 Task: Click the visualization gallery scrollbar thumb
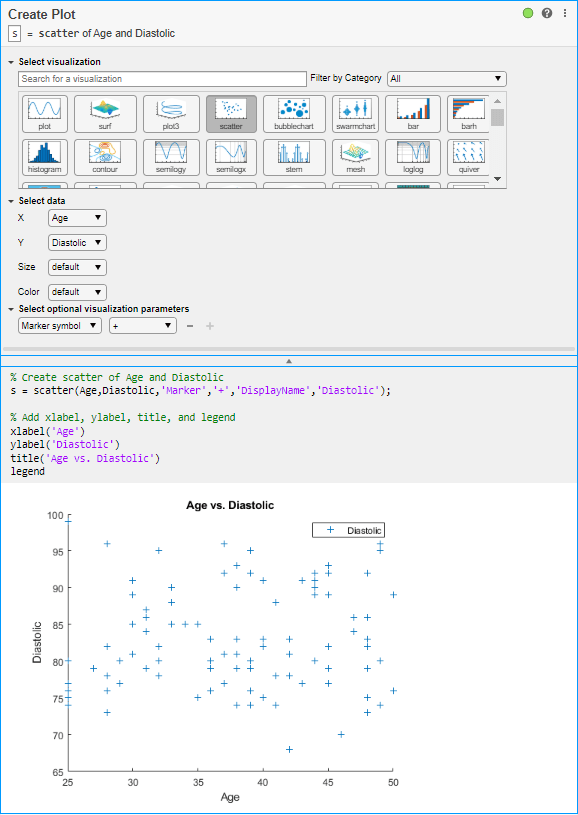pyautogui.click(x=497, y=117)
